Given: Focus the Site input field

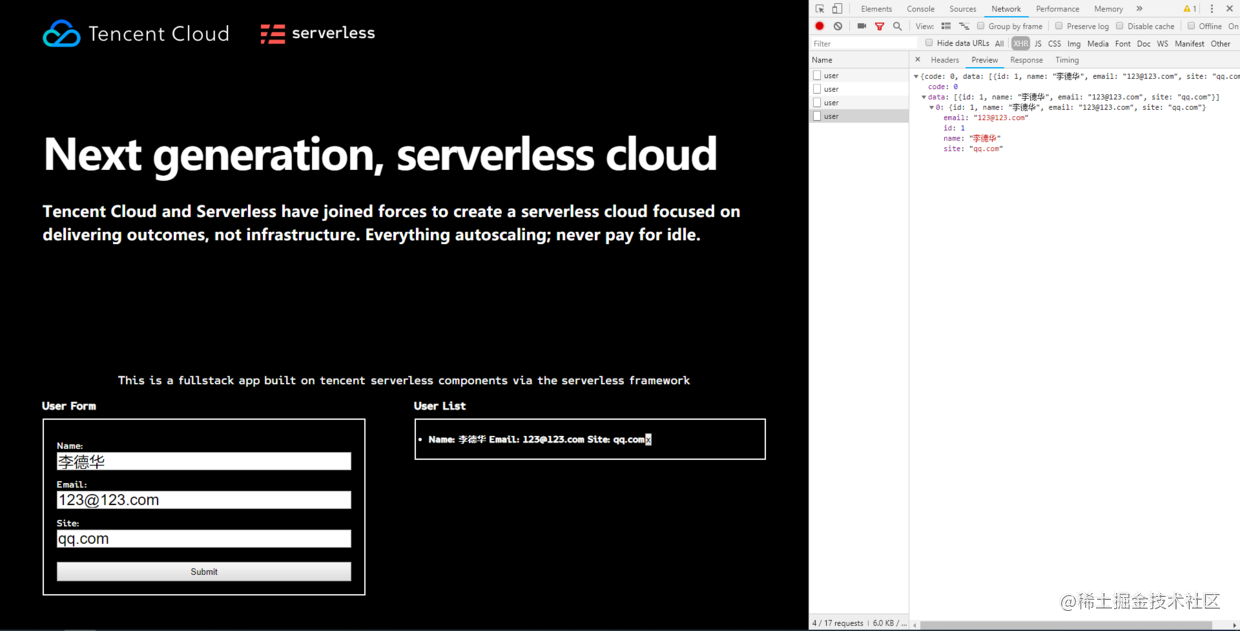Looking at the screenshot, I should 204,539.
